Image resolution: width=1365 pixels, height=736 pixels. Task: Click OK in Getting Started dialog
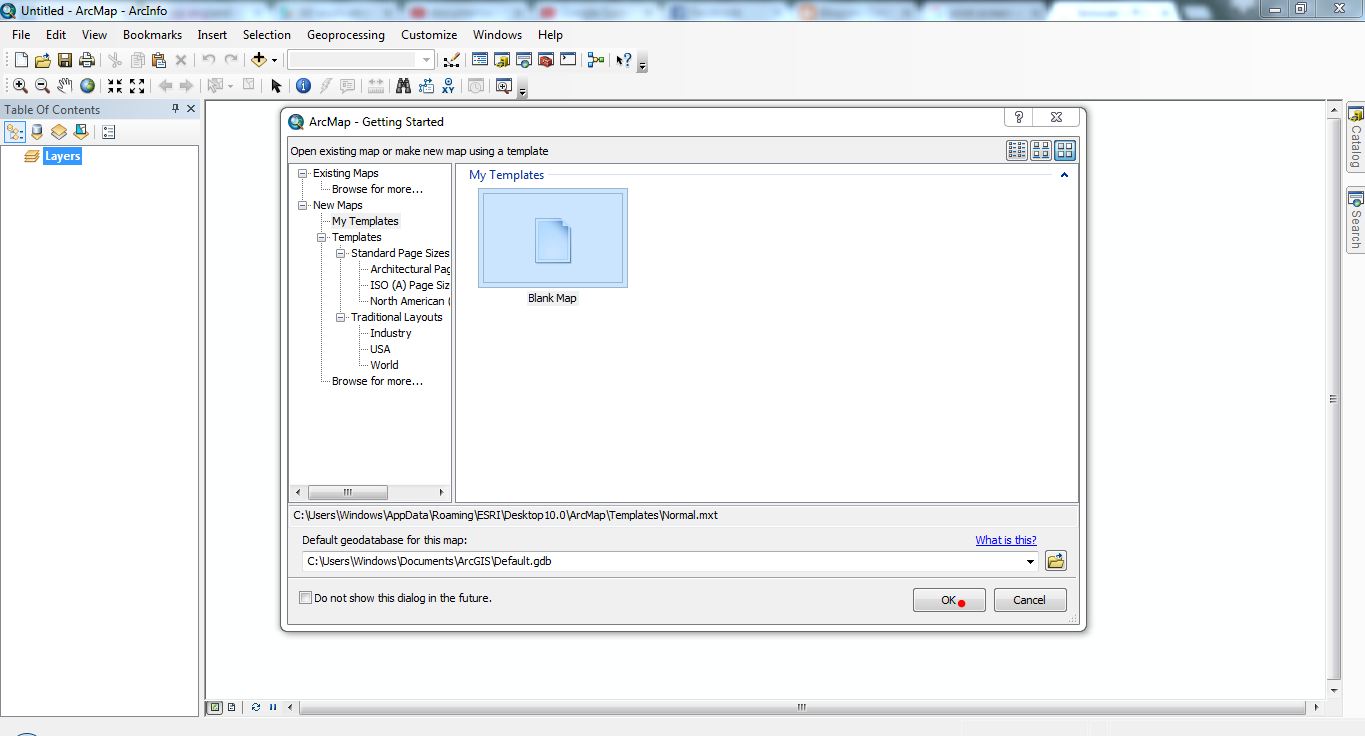coord(949,600)
